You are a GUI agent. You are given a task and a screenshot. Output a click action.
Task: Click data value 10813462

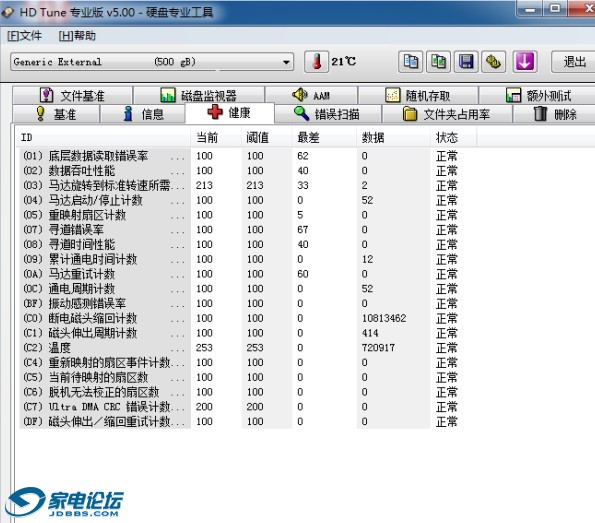pos(384,318)
